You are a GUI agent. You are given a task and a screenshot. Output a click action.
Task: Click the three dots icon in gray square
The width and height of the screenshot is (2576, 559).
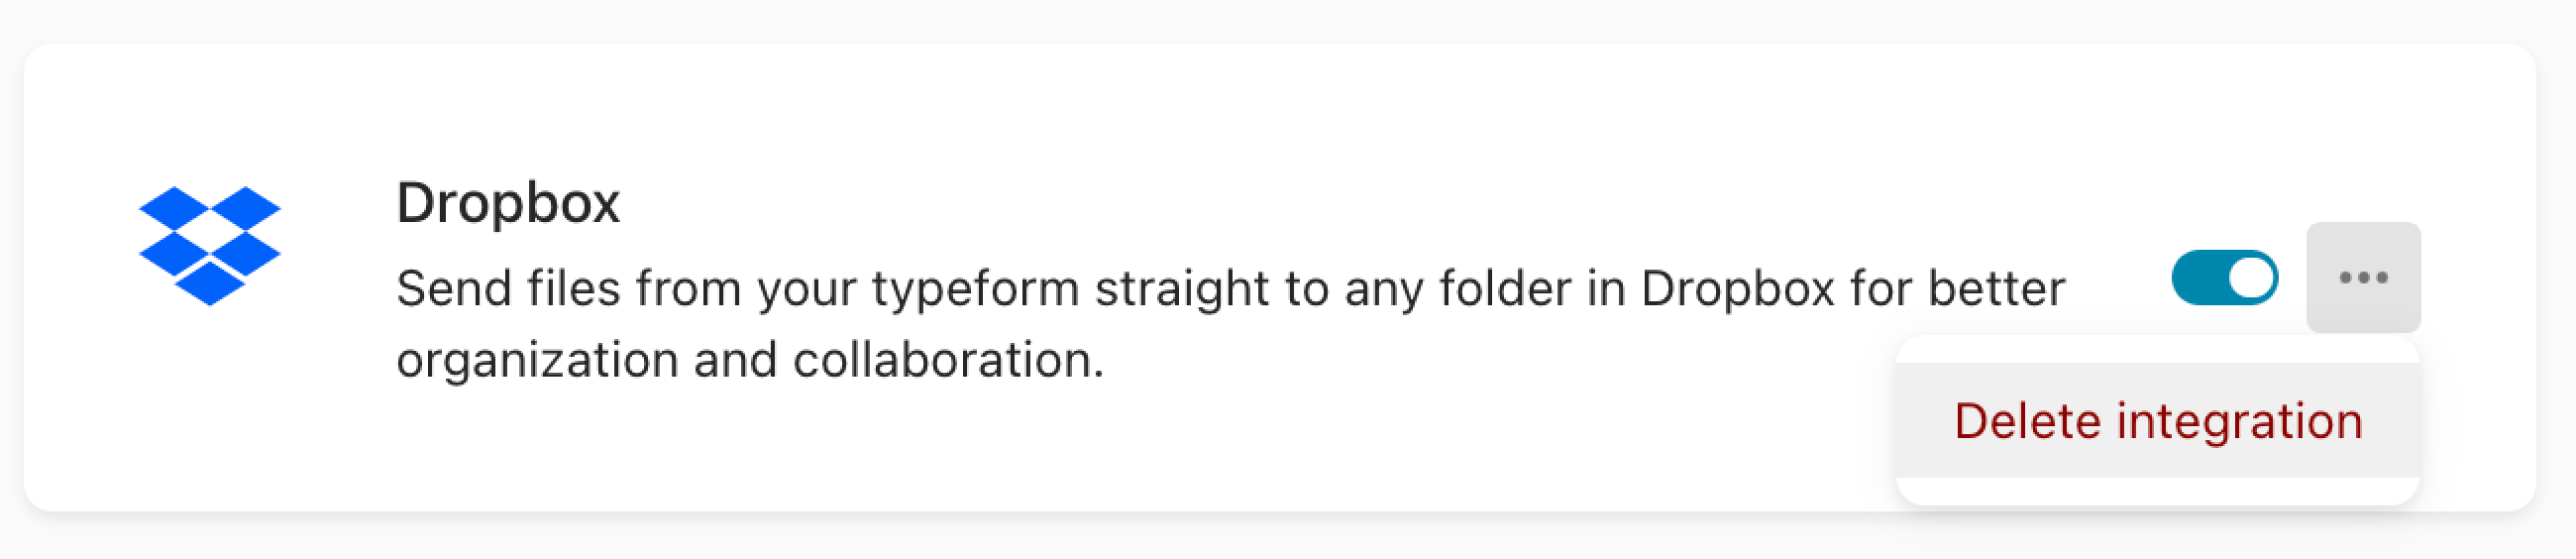tap(2363, 277)
